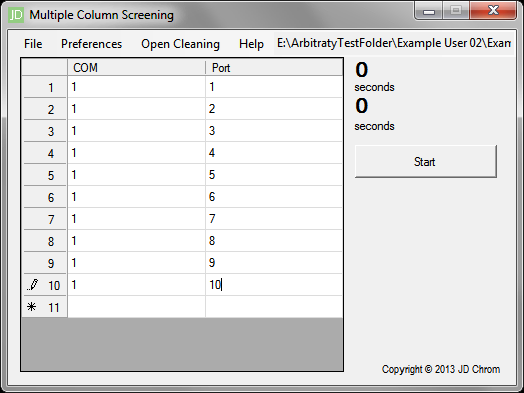This screenshot has width=524, height=393.
Task: Click the empty Port cell in row 11
Action: click(274, 307)
